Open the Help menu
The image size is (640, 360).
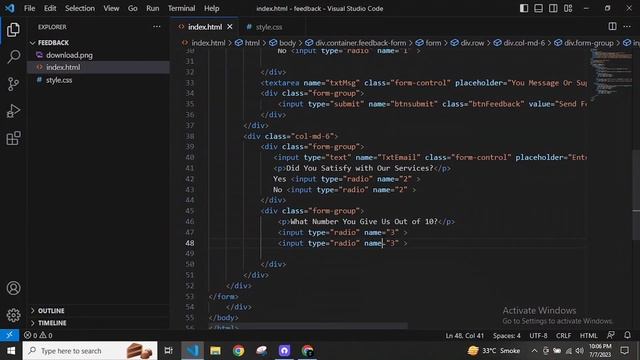tap(211, 8)
